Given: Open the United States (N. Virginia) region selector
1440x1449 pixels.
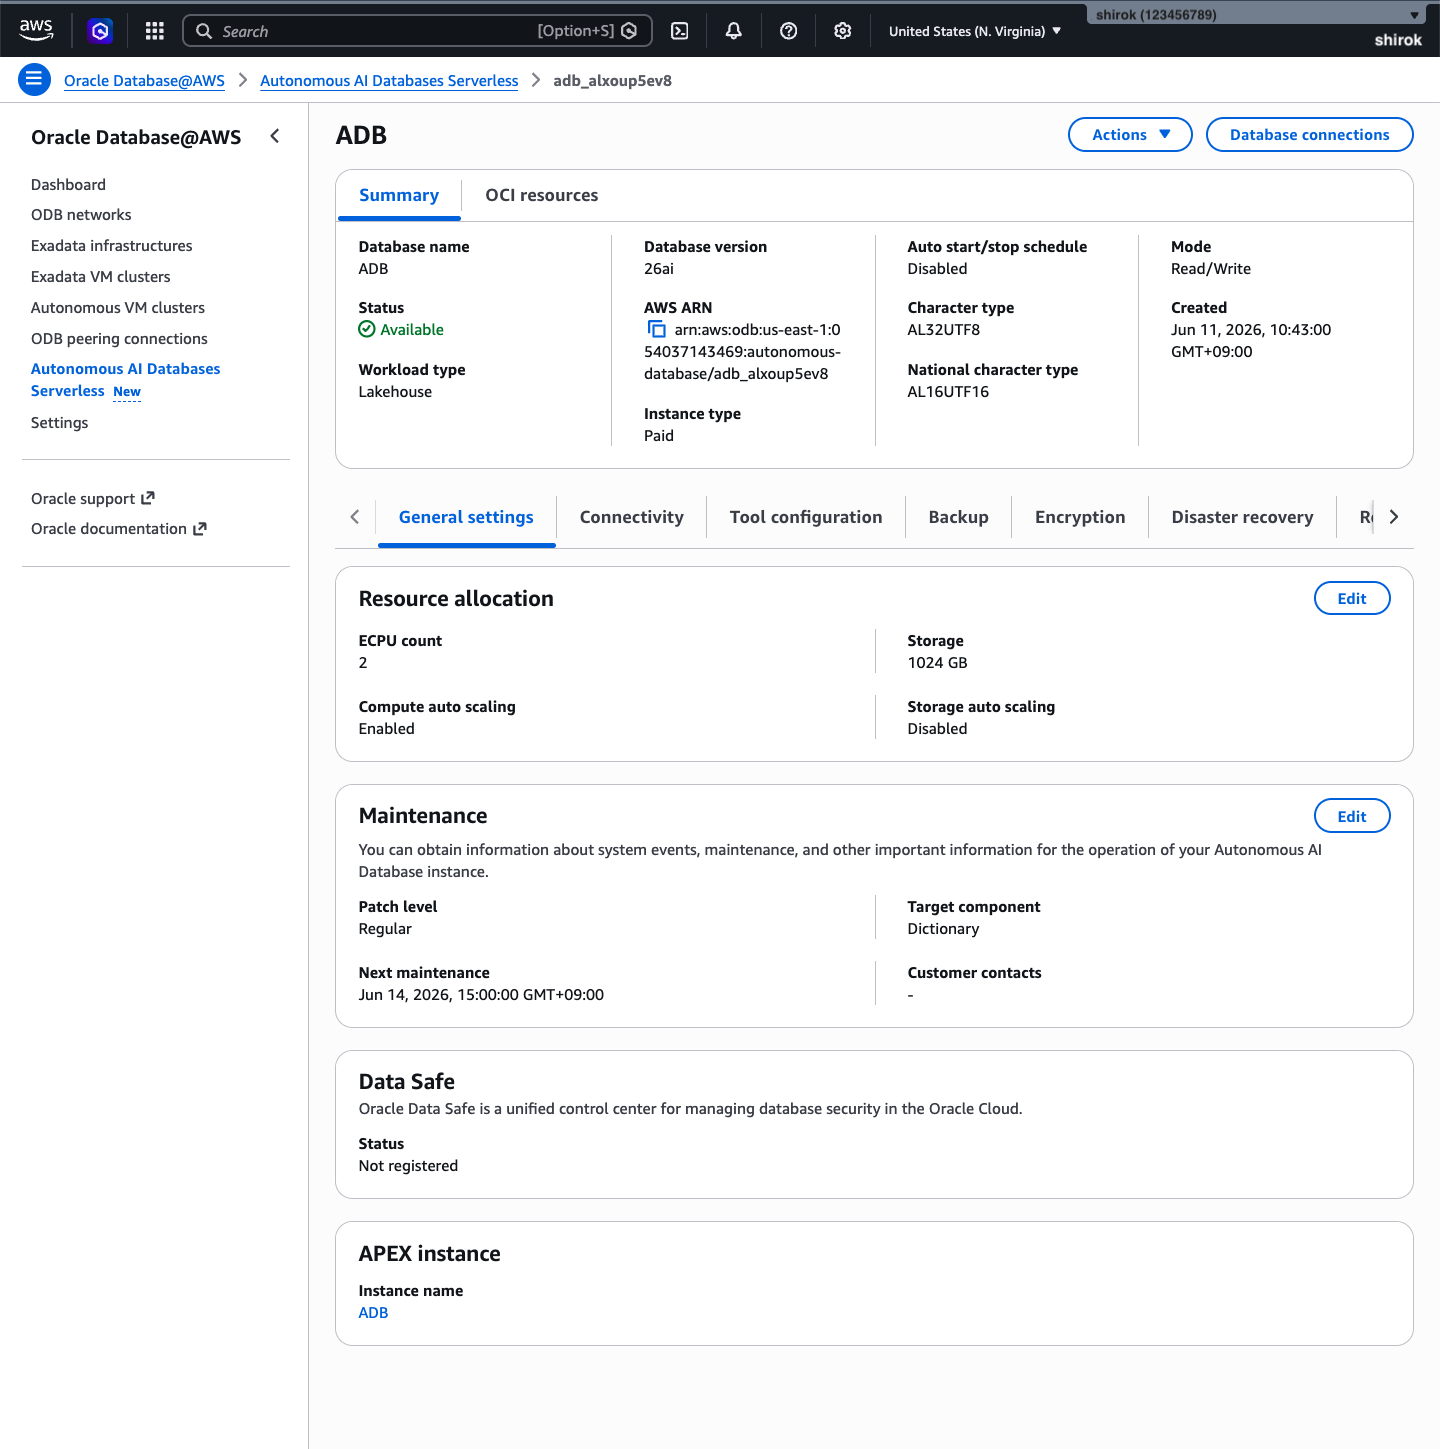Looking at the screenshot, I should click(x=975, y=31).
